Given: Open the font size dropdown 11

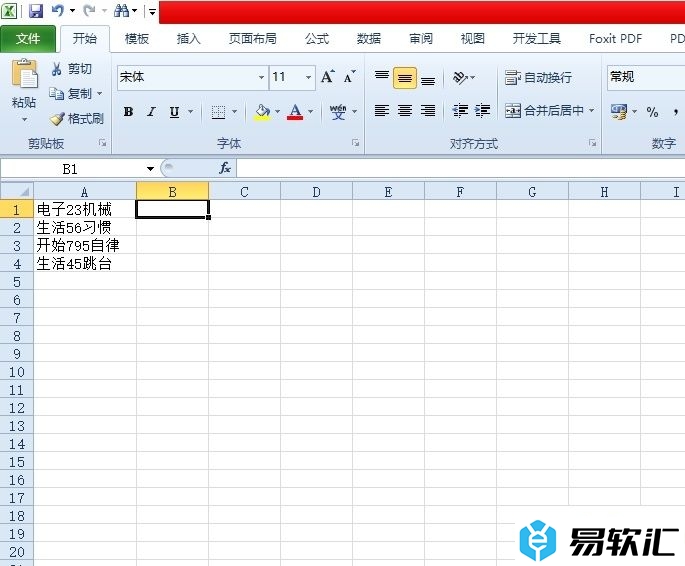Looking at the screenshot, I should 308,77.
